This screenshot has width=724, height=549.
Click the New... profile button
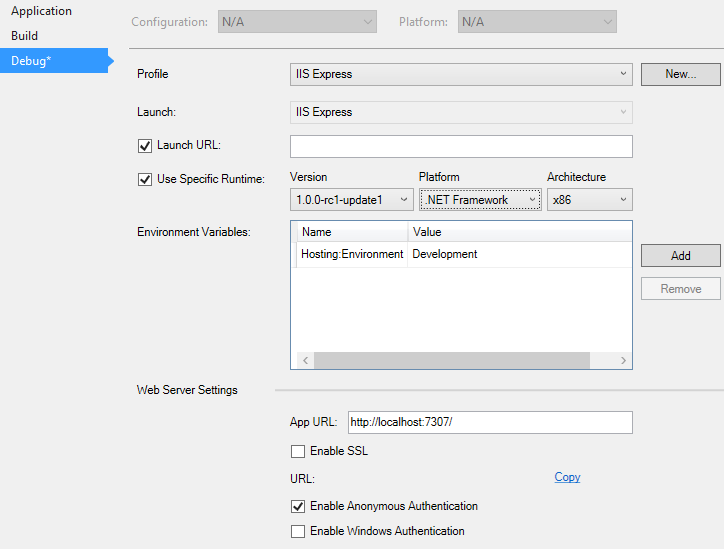point(680,74)
